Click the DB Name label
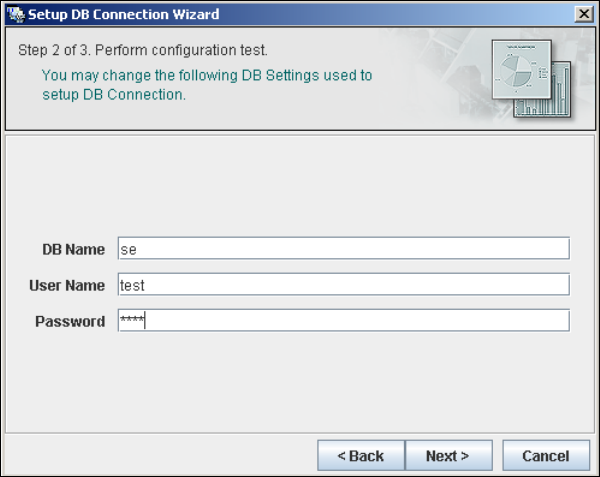Image resolution: width=600 pixels, height=477 pixels. (73, 249)
